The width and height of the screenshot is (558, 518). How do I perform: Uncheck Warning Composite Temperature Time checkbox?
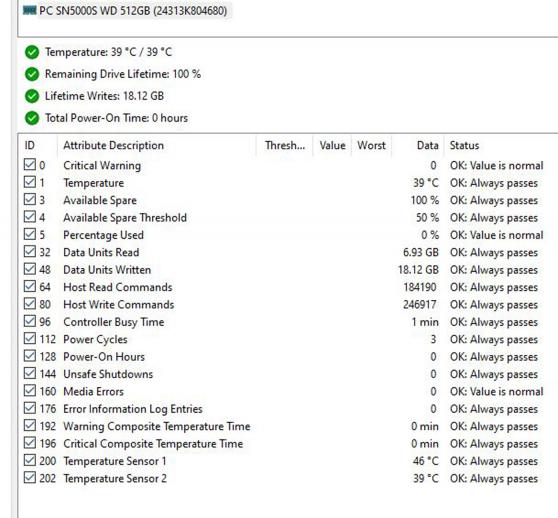click(x=30, y=426)
